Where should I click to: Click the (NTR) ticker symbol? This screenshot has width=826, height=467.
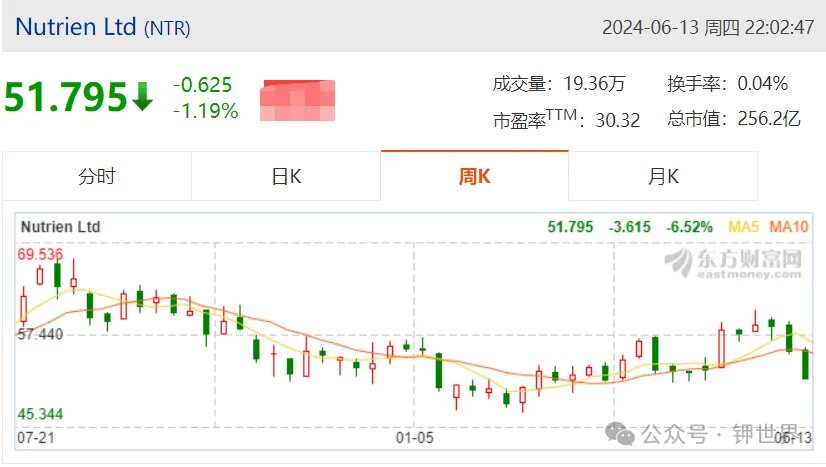pos(167,28)
